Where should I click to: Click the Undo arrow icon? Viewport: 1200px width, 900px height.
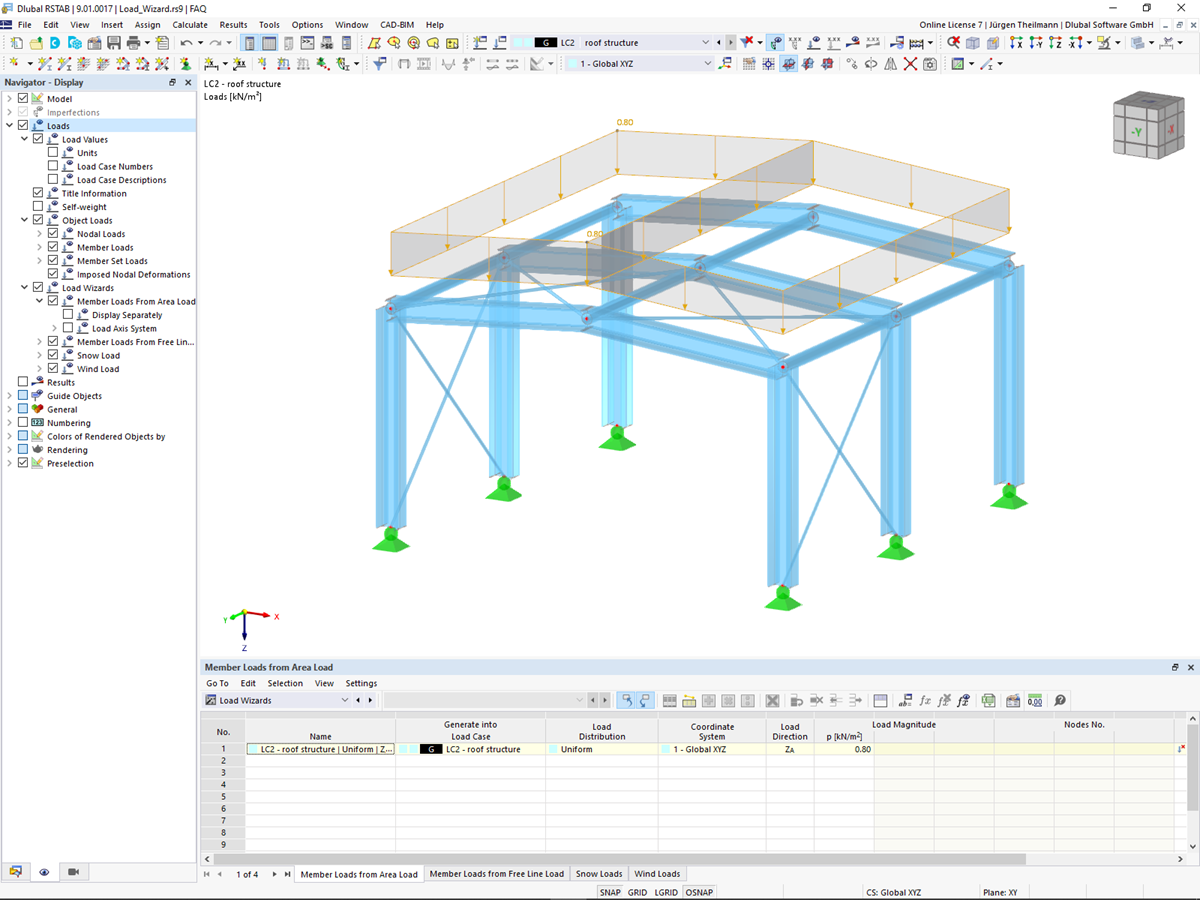pos(188,43)
